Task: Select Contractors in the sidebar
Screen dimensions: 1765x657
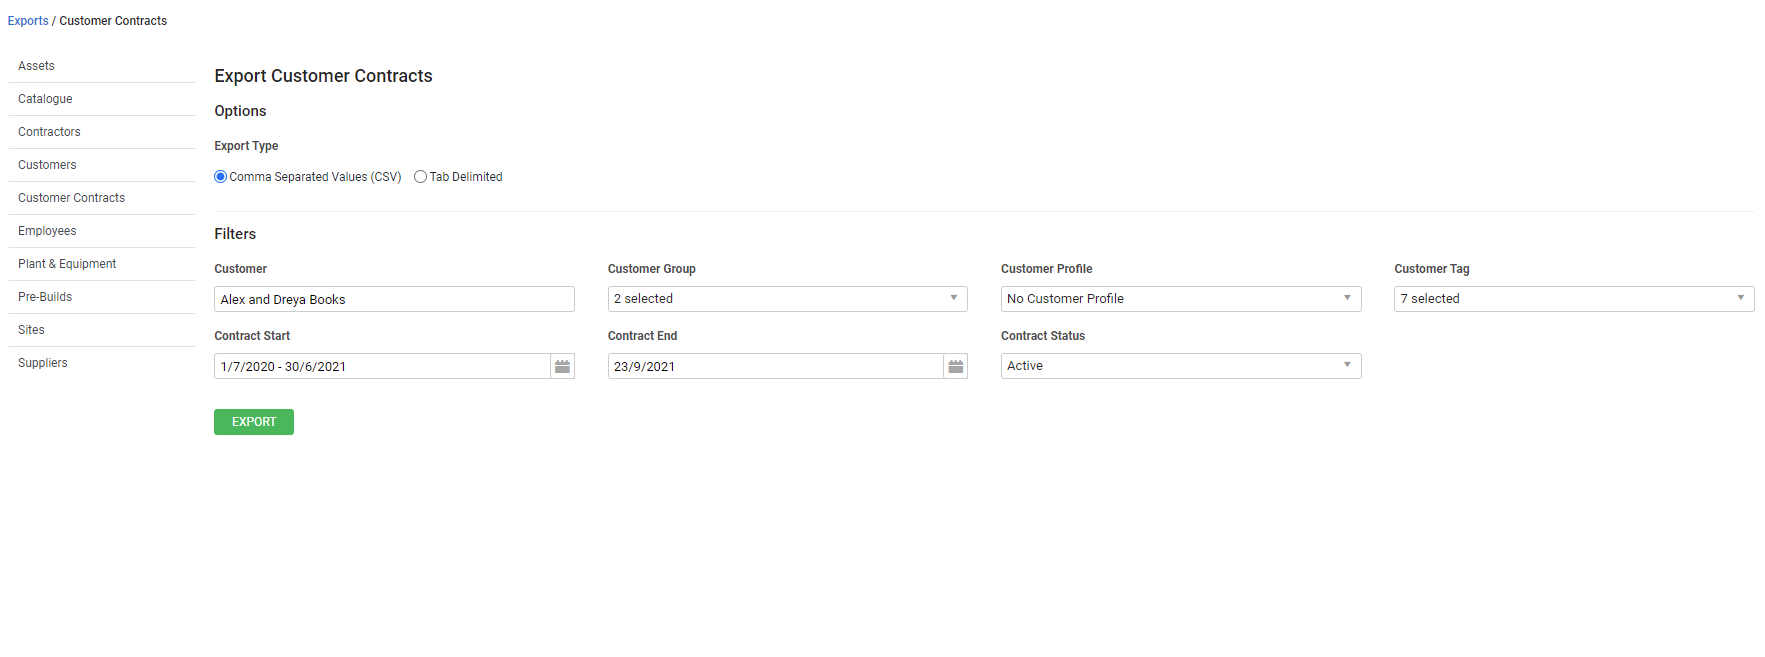Action: [x=101, y=132]
